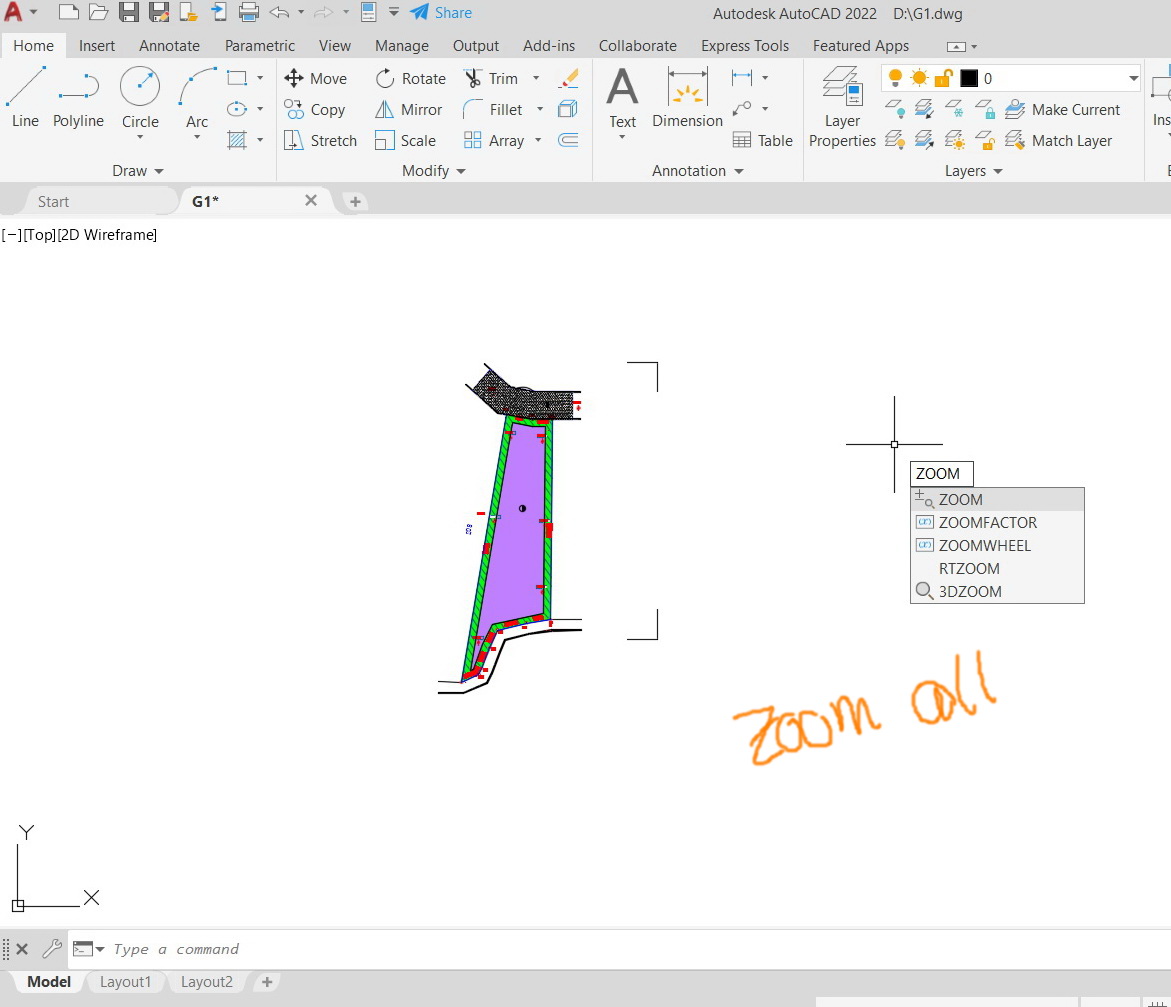This screenshot has width=1171, height=1007.
Task: Click the Make Current button
Action: click(1063, 109)
